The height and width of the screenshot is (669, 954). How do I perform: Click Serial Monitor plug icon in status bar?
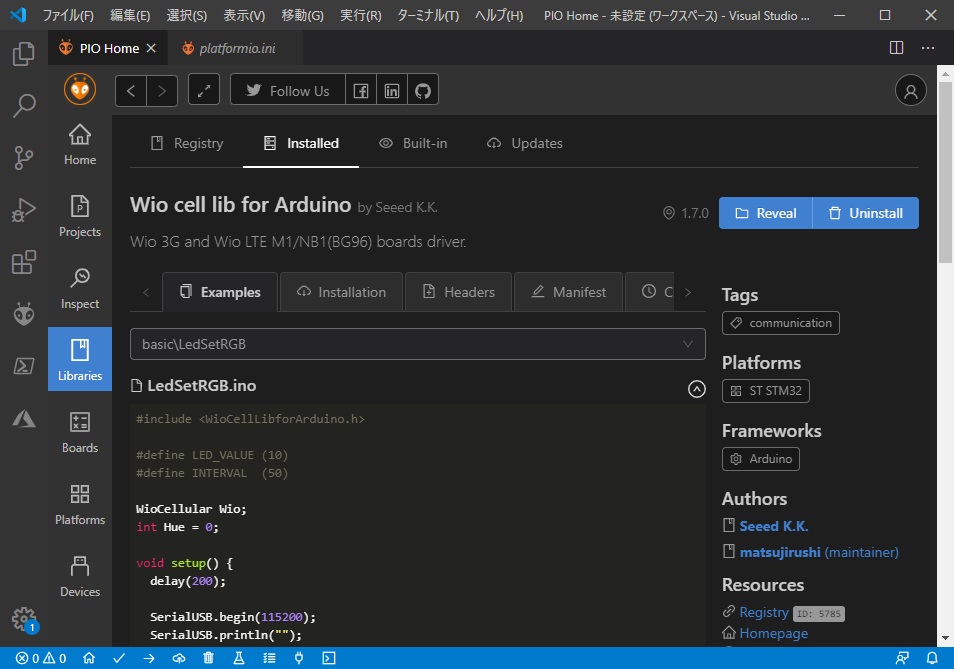coord(299,658)
